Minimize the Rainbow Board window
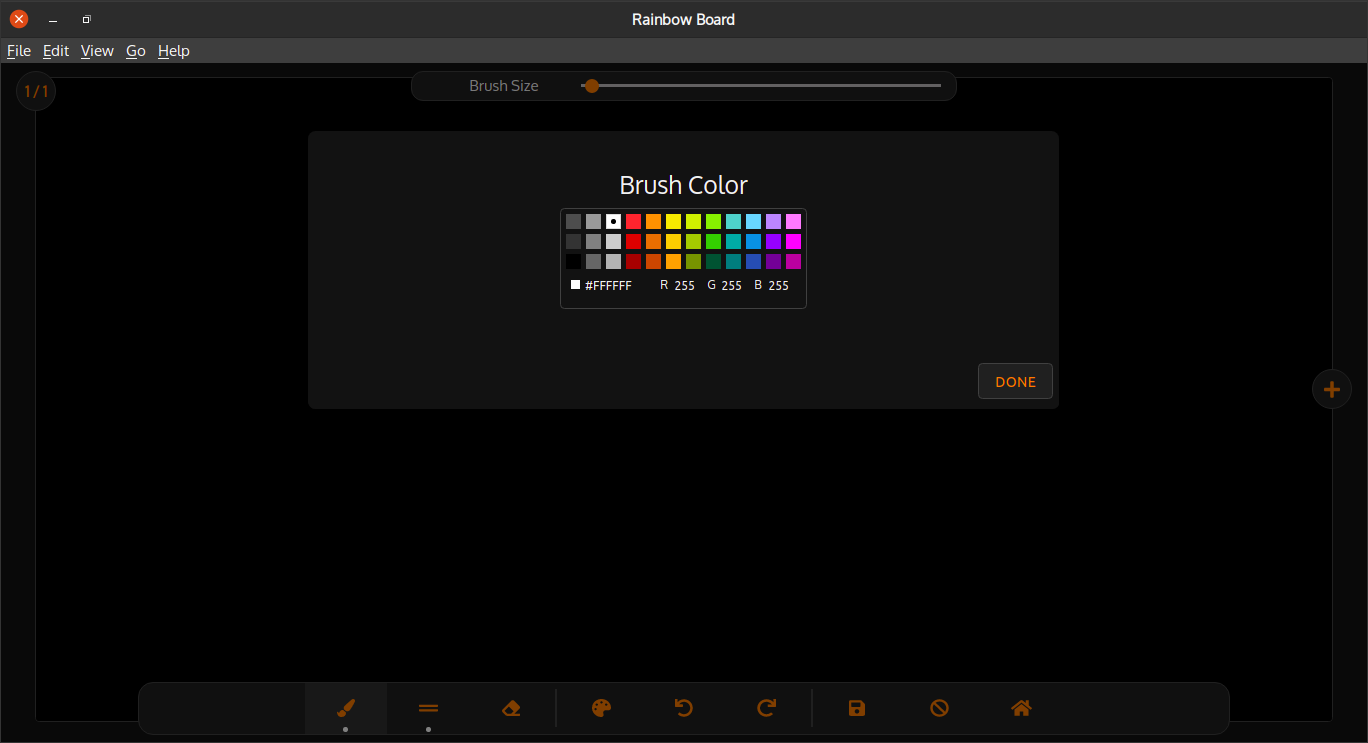The height and width of the screenshot is (743, 1368). (x=53, y=19)
